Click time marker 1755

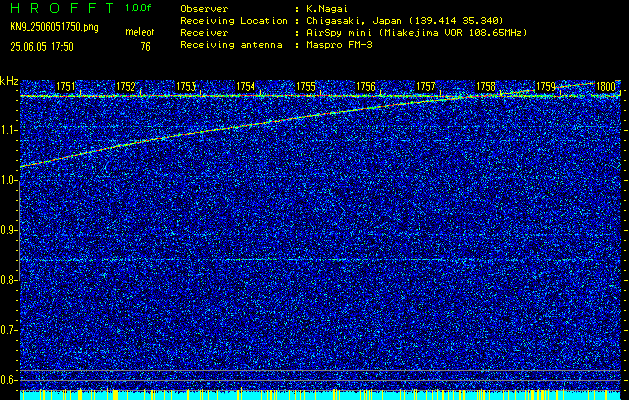pos(306,86)
